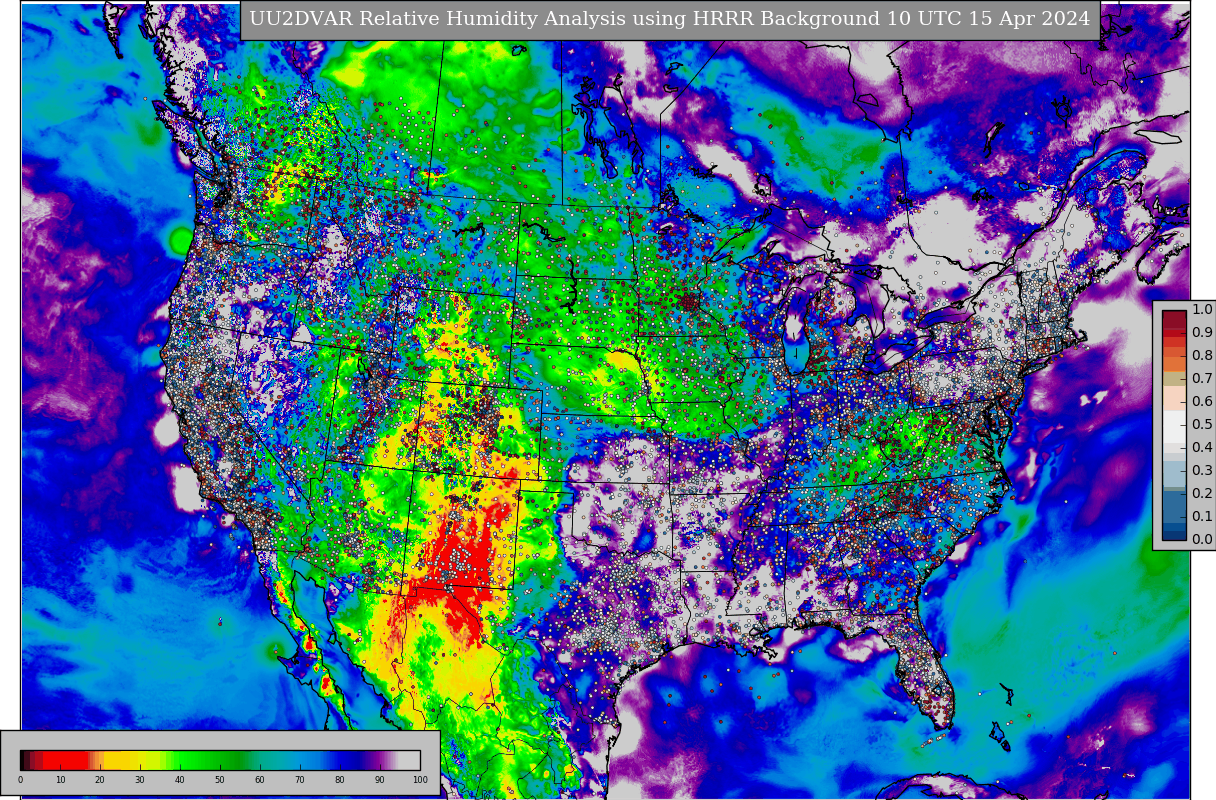1216x800 pixels.
Task: Pick the light gray end of humidity colorbar
Action: pyautogui.click(x=409, y=760)
